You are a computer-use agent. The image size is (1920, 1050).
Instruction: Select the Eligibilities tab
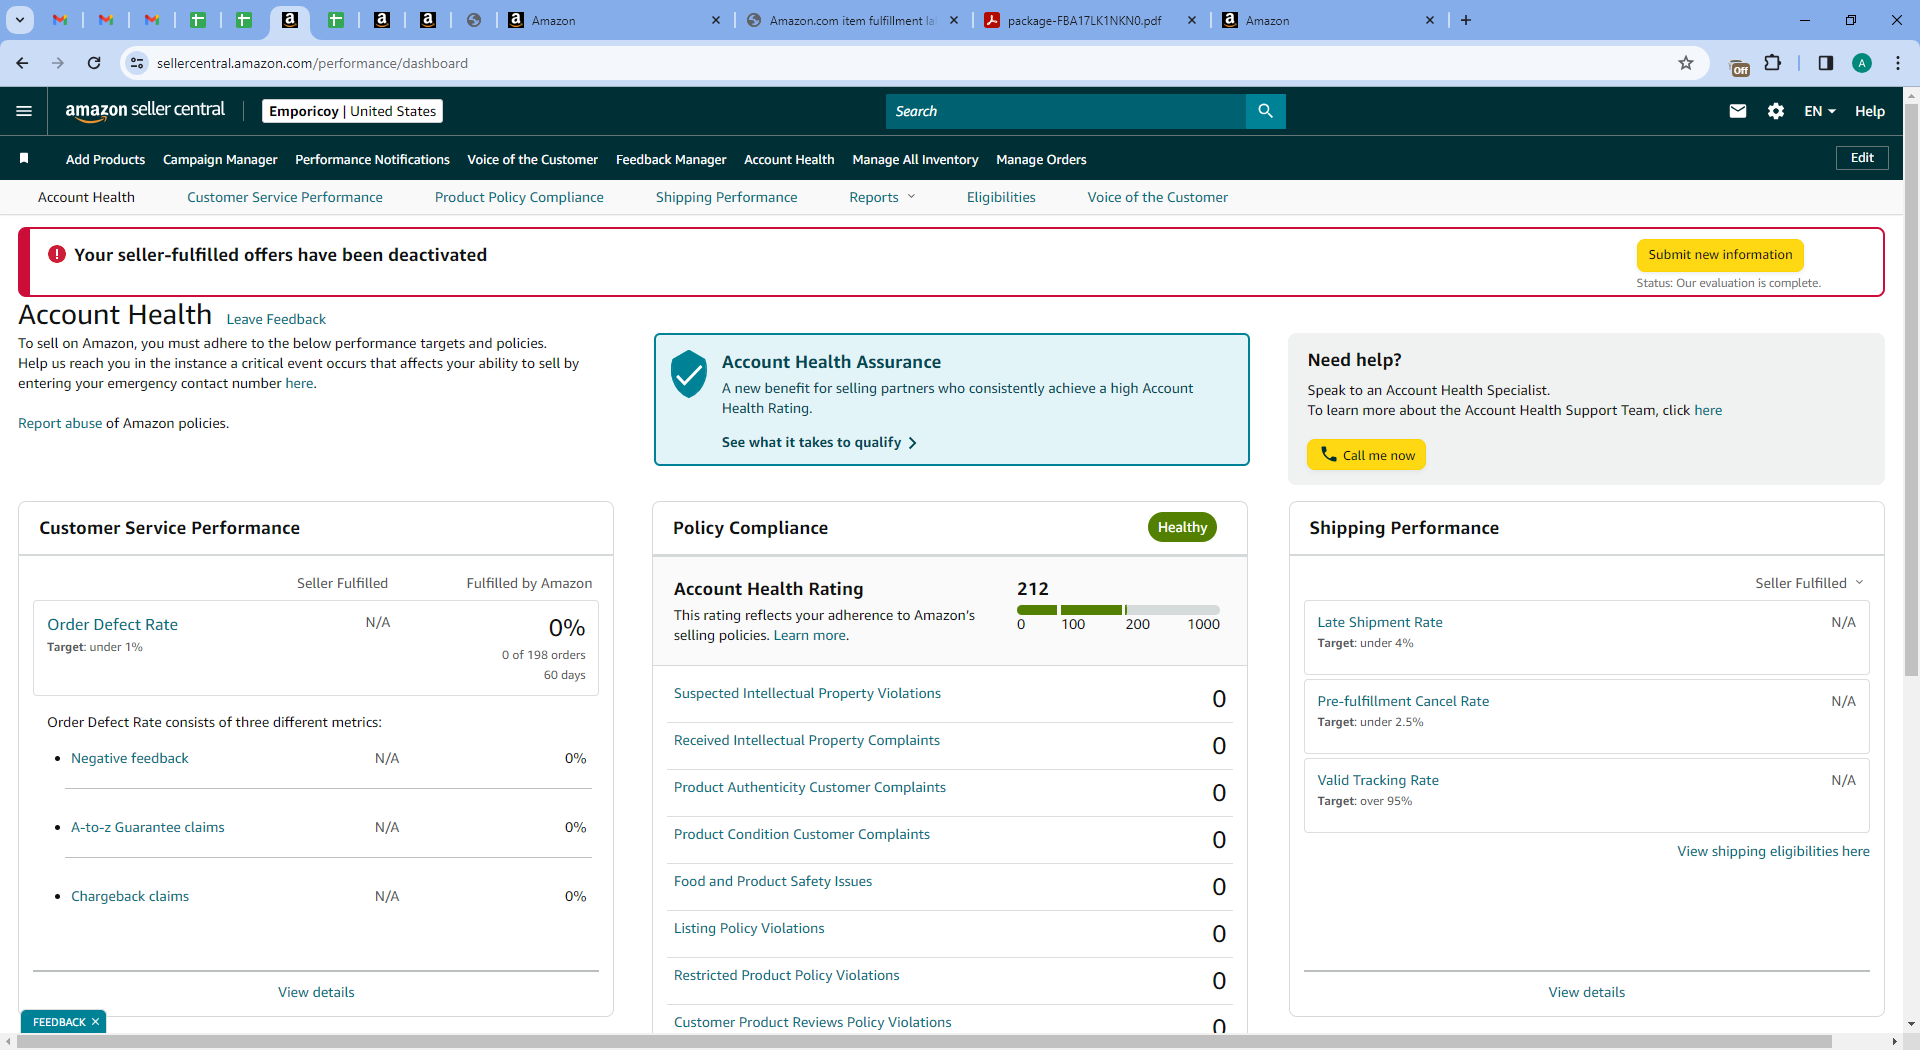click(1001, 197)
